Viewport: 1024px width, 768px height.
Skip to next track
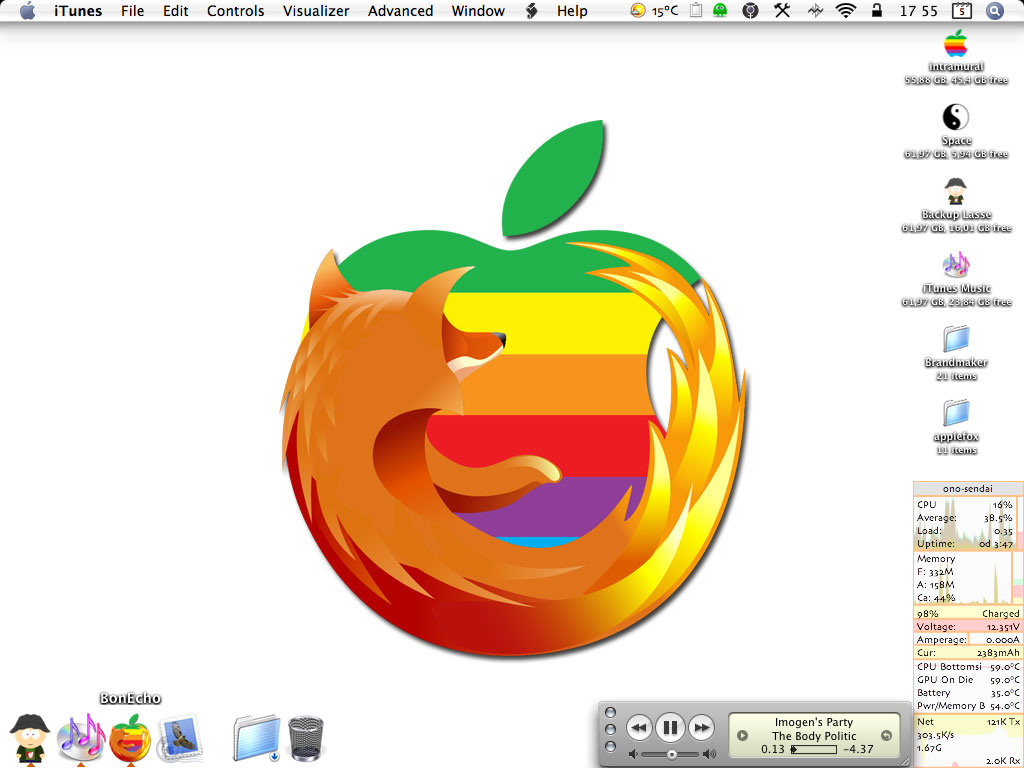(x=701, y=728)
